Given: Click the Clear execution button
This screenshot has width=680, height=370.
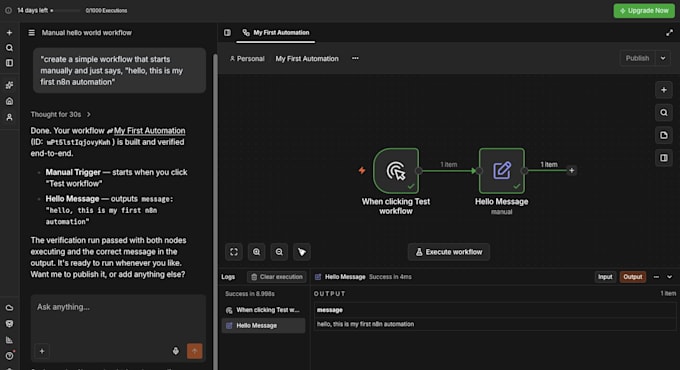Looking at the screenshot, I should click(277, 277).
